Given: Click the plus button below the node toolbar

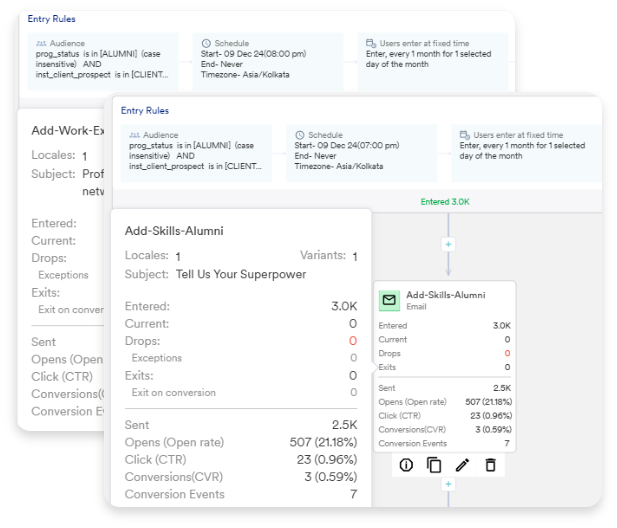Looking at the screenshot, I should pyautogui.click(x=448, y=485).
